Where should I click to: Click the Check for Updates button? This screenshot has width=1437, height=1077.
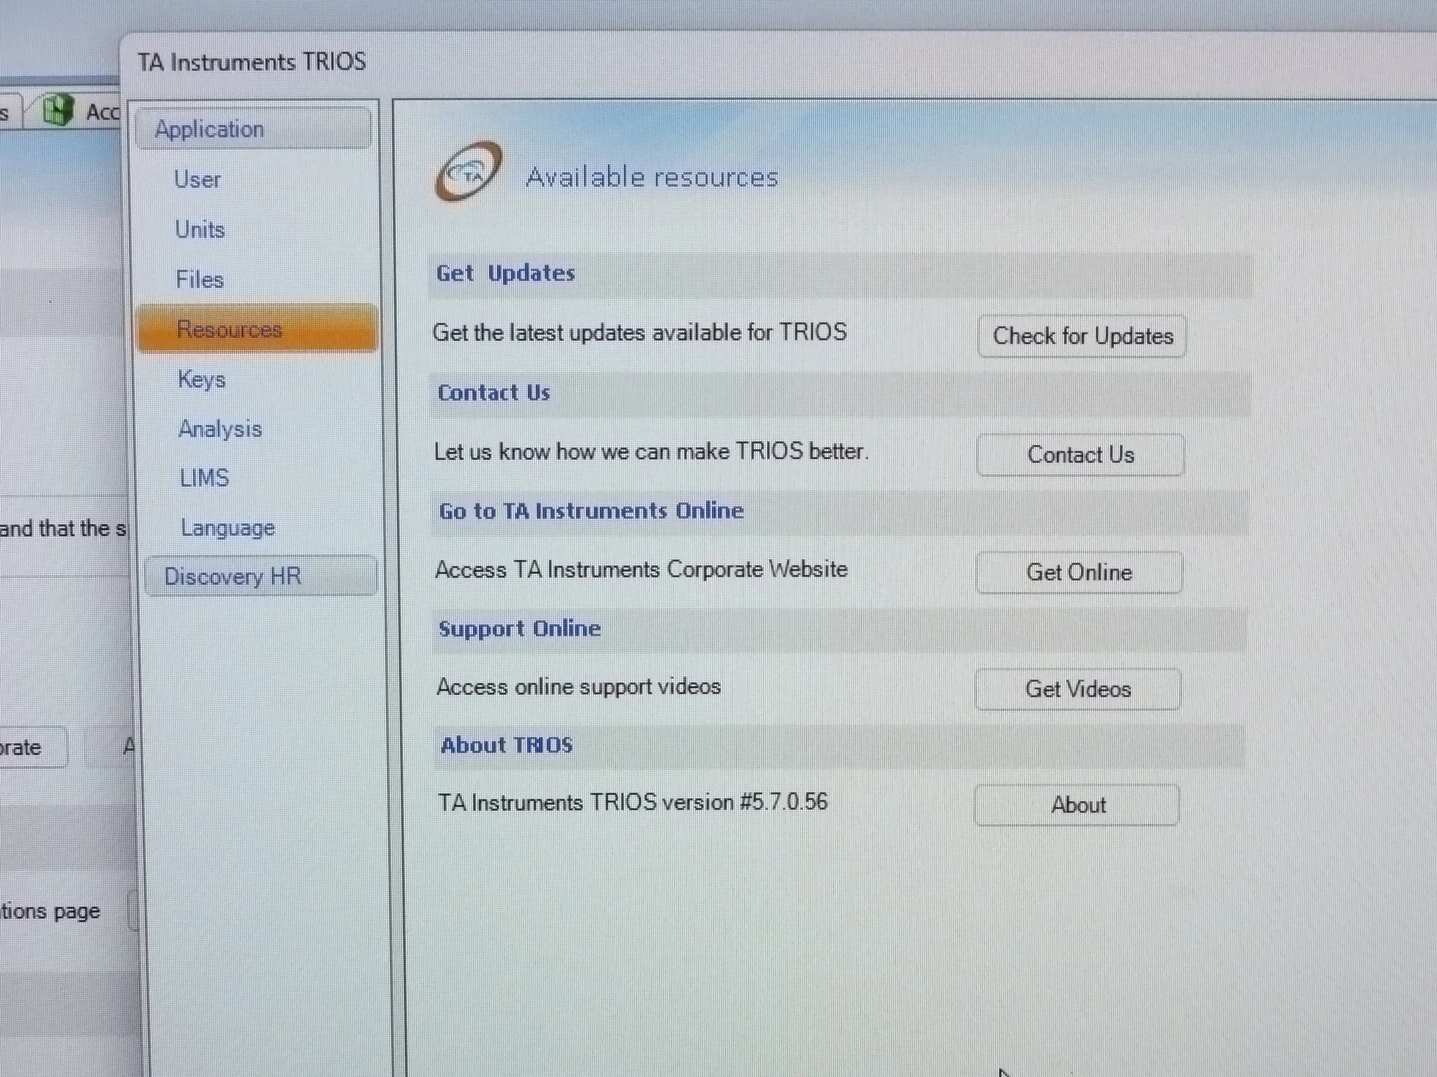1082,336
